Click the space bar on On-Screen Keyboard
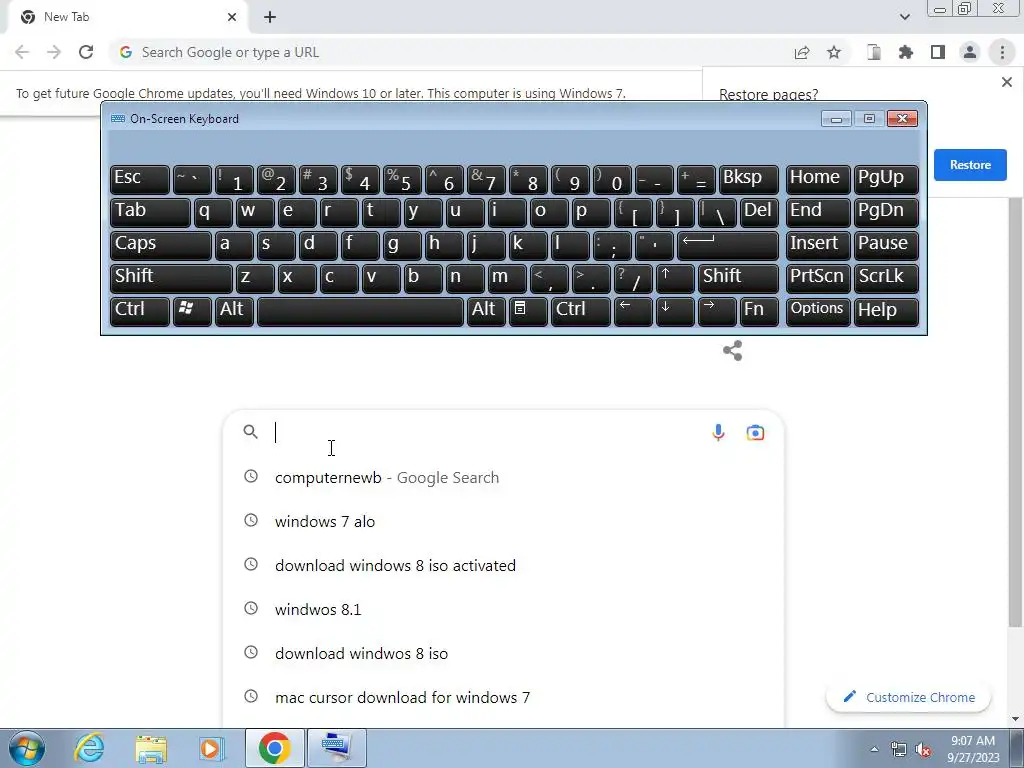Image resolution: width=1024 pixels, height=768 pixels. [360, 311]
